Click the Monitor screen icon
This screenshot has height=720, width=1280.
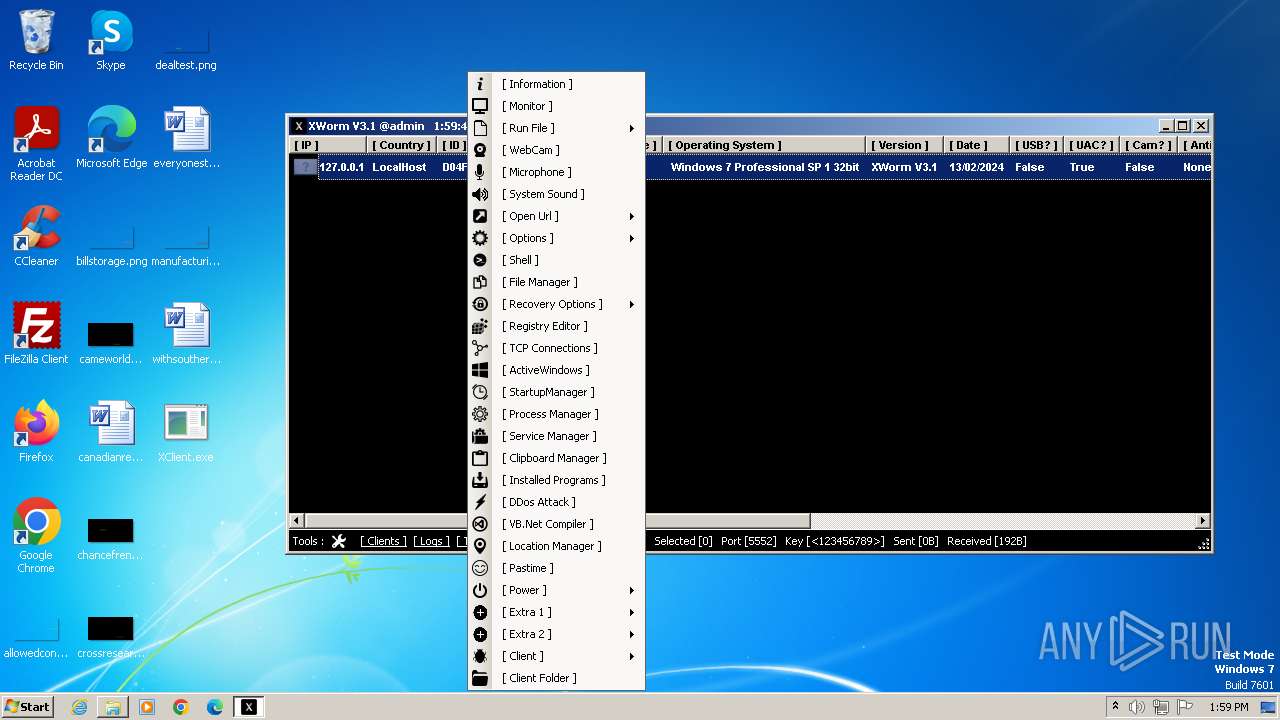click(480, 106)
